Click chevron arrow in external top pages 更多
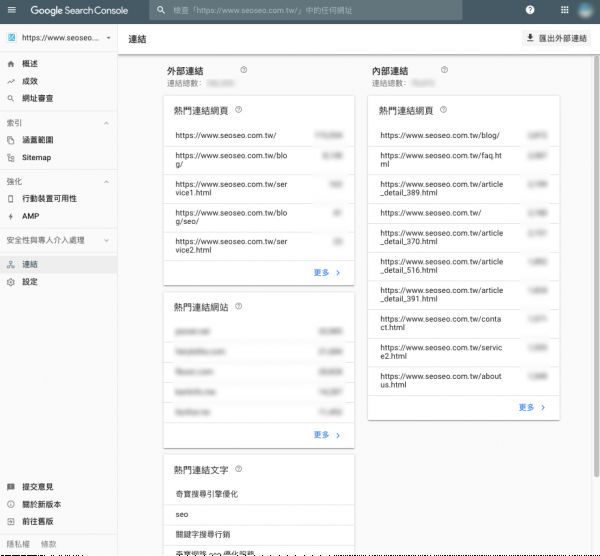This screenshot has width=600, height=556. [x=338, y=273]
